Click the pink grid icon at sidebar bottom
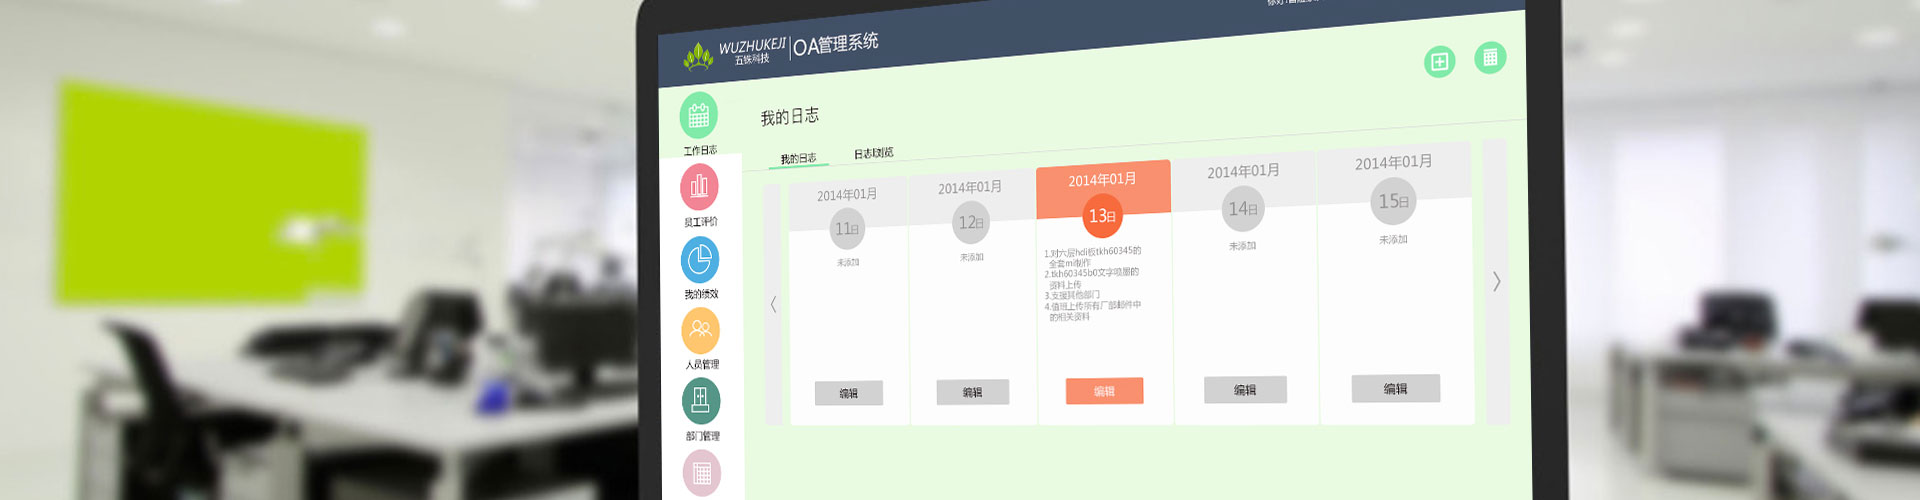 701,472
